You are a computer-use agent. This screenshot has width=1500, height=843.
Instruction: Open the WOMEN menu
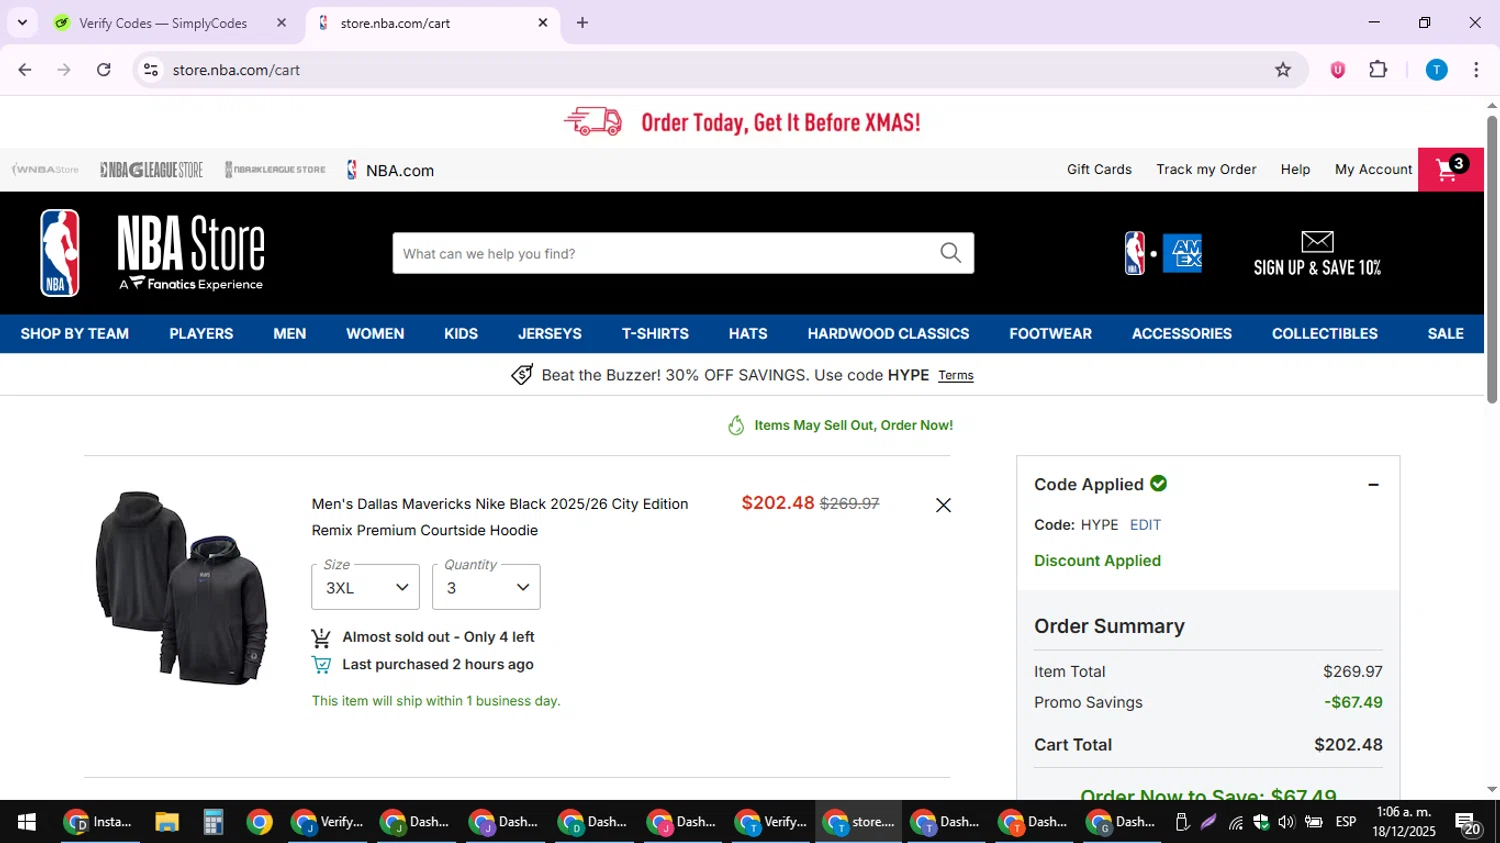(x=375, y=334)
